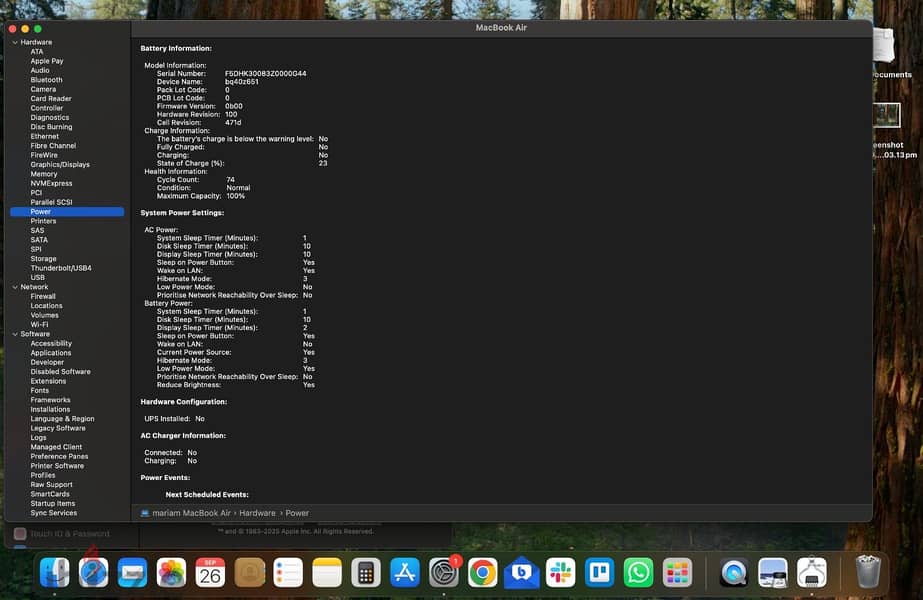The image size is (923, 600).
Task: Collapse the Hardware section in the sidebar
Action: click(x=15, y=42)
